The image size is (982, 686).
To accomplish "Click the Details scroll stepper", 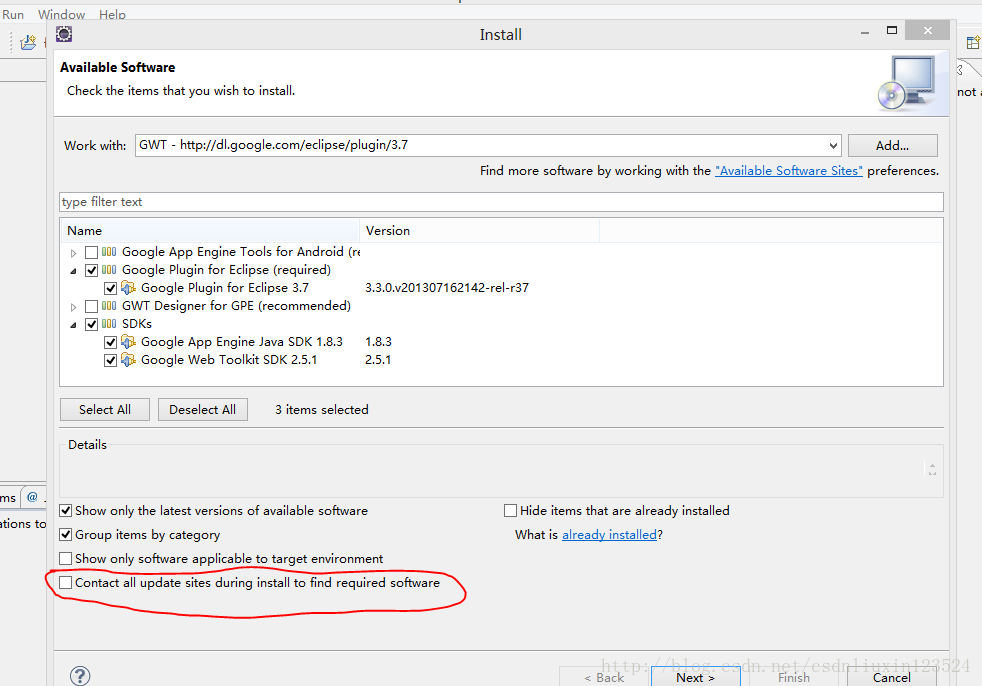I will pos(932,469).
